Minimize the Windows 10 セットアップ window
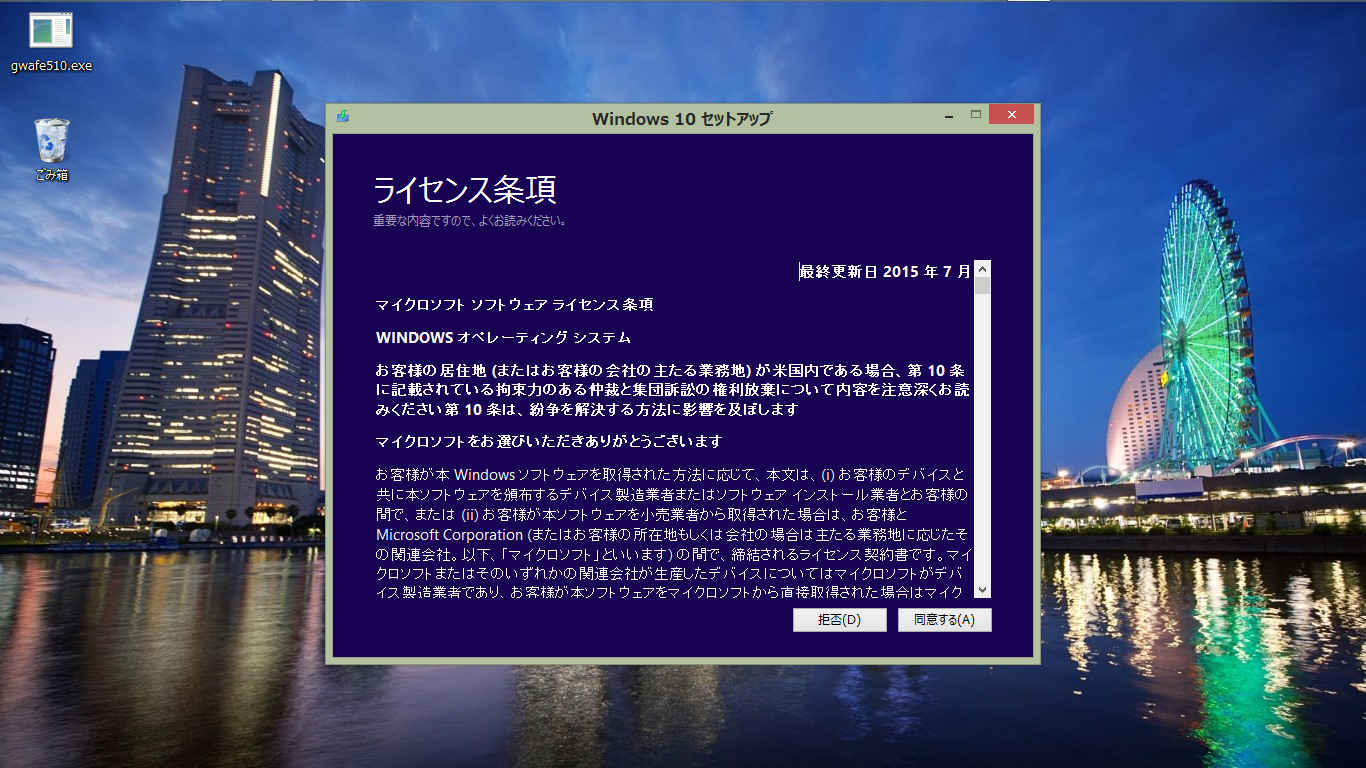This screenshot has height=768, width=1366. 949,116
